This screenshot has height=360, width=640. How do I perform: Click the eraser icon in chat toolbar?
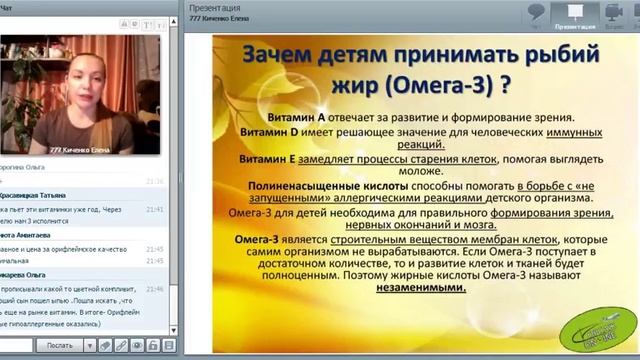point(105,346)
